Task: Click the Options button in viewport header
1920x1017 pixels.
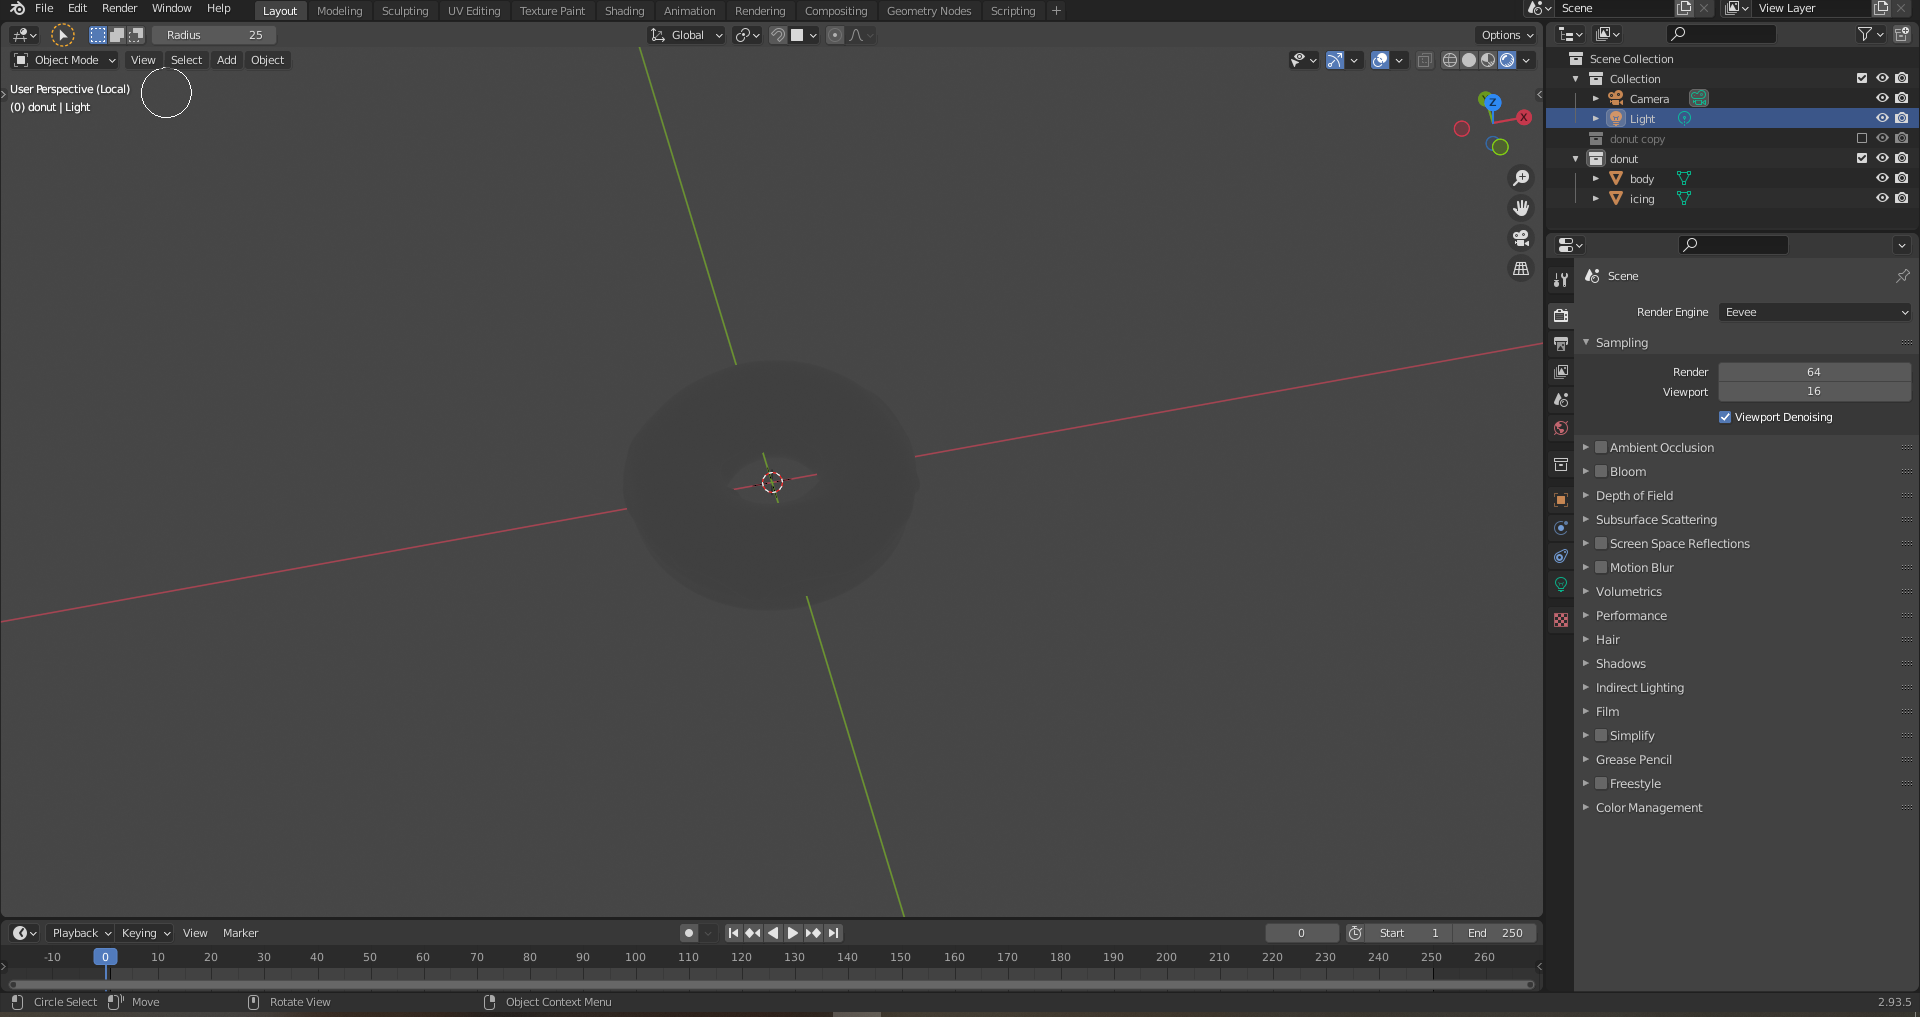Action: pyautogui.click(x=1508, y=35)
